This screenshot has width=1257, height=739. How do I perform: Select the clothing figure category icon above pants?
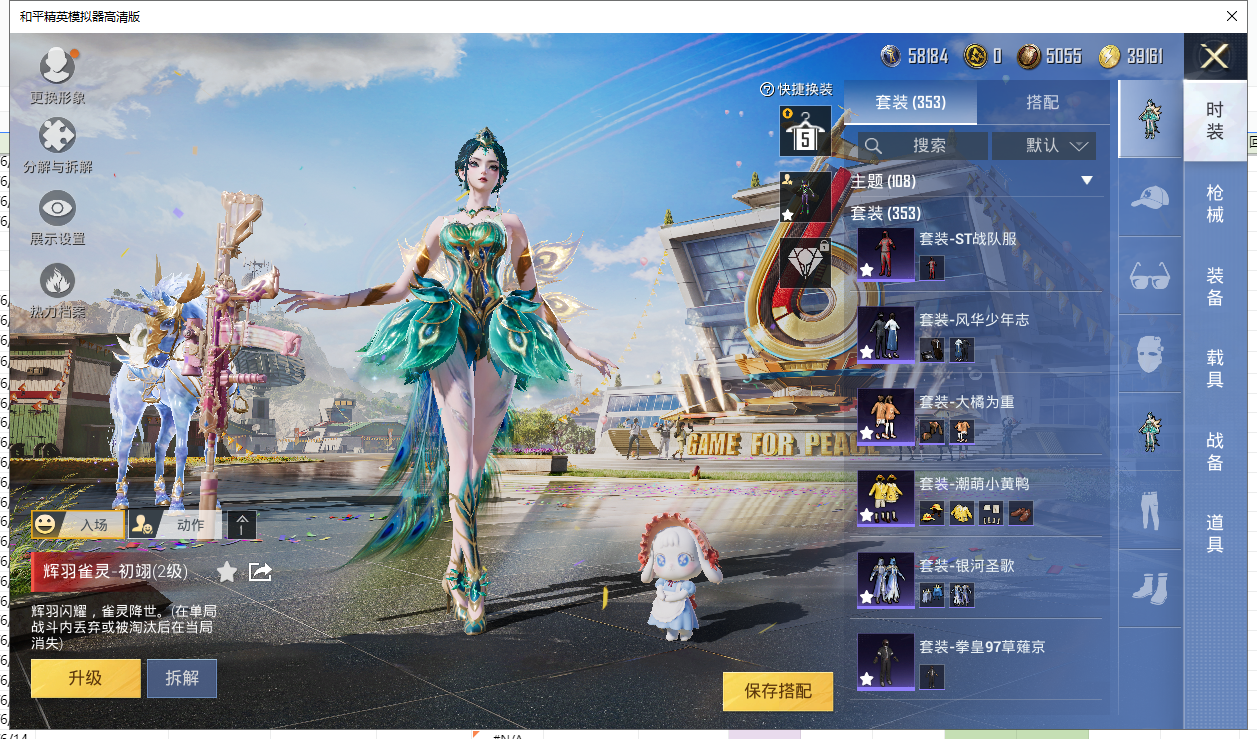pyautogui.click(x=1150, y=432)
